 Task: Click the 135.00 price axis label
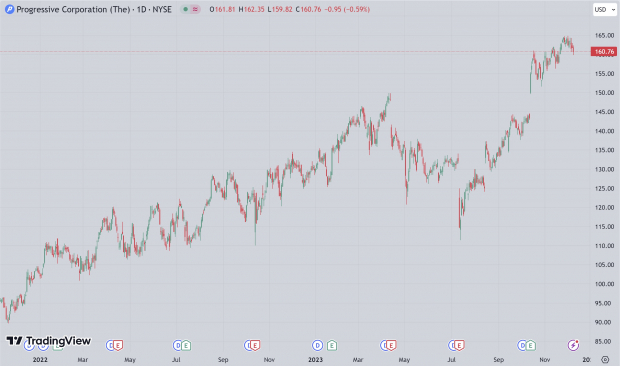click(x=605, y=150)
